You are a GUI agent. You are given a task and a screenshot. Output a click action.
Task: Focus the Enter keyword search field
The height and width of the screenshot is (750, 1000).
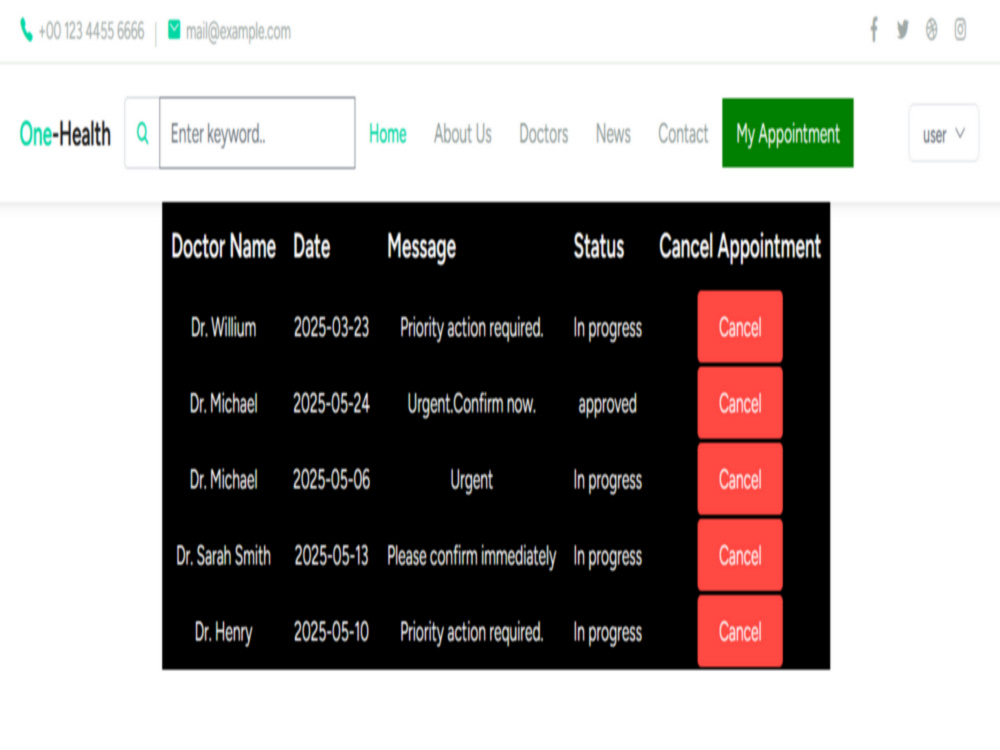click(257, 133)
